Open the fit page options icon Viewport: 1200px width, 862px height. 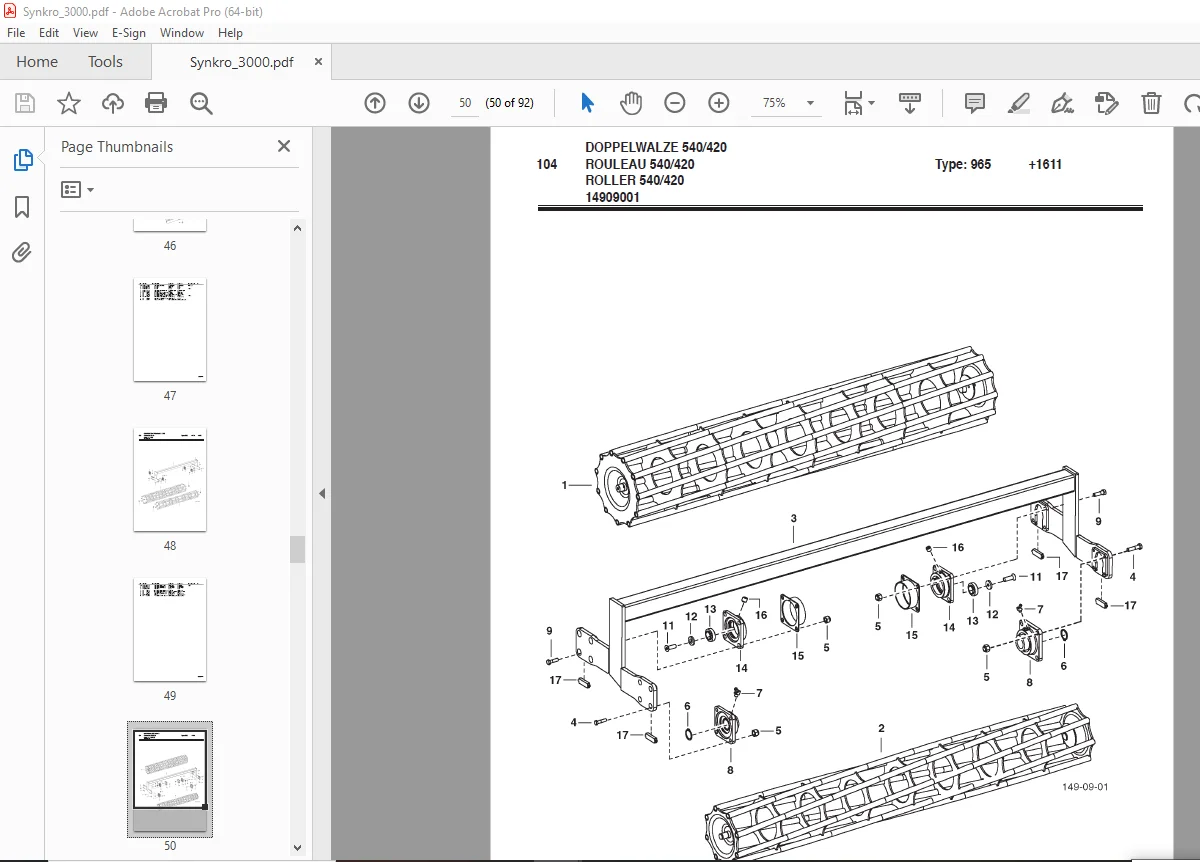853,103
